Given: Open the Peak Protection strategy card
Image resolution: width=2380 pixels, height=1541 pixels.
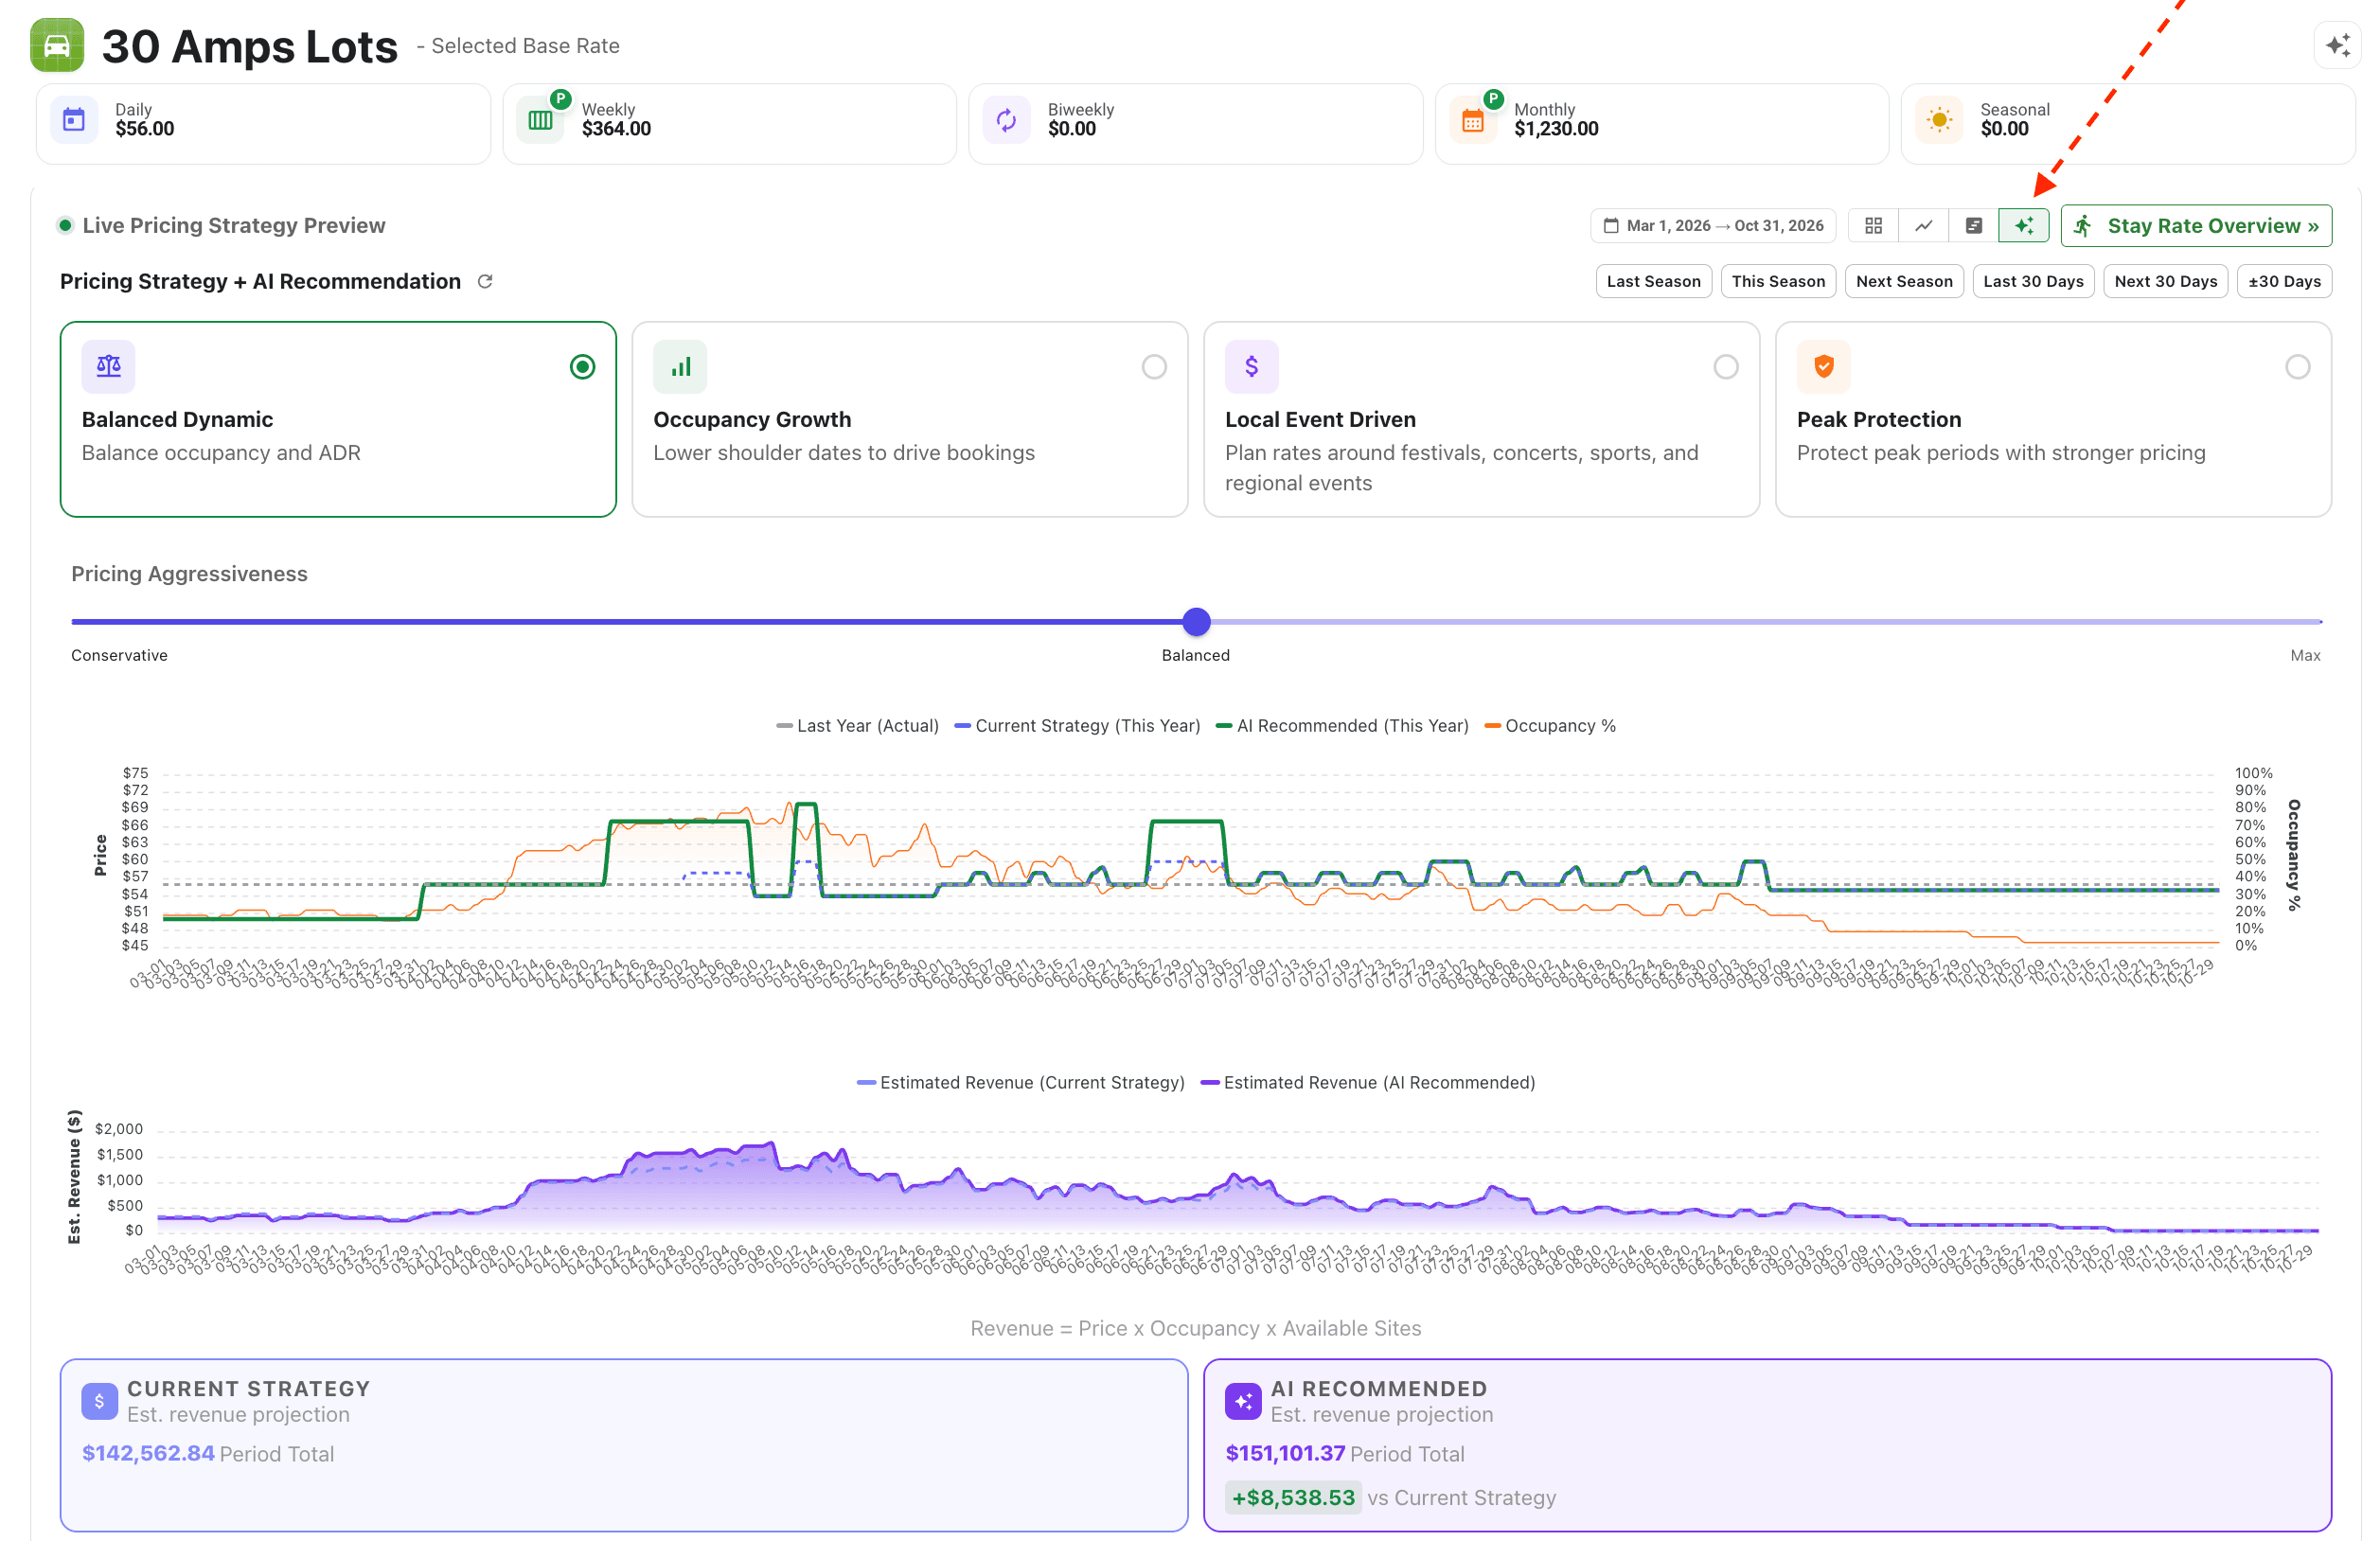Looking at the screenshot, I should (2053, 419).
